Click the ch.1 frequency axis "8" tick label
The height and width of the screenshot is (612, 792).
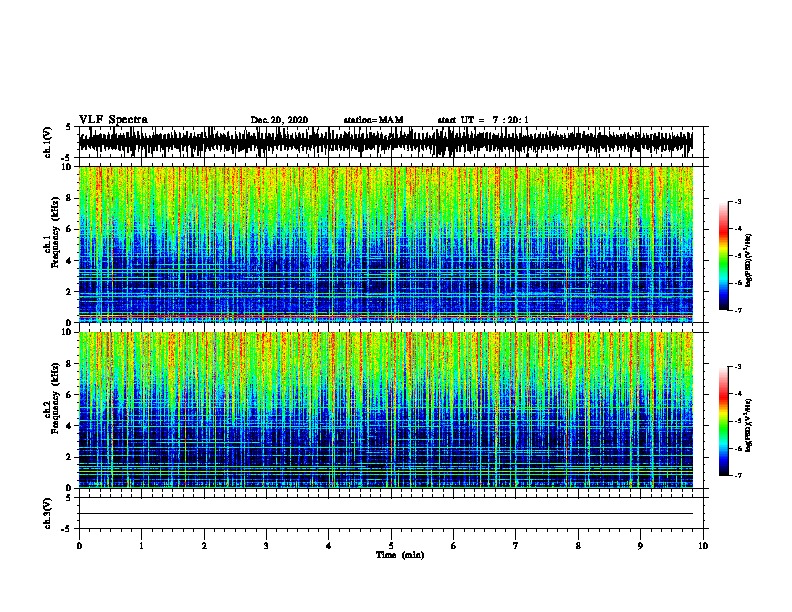pos(70,198)
